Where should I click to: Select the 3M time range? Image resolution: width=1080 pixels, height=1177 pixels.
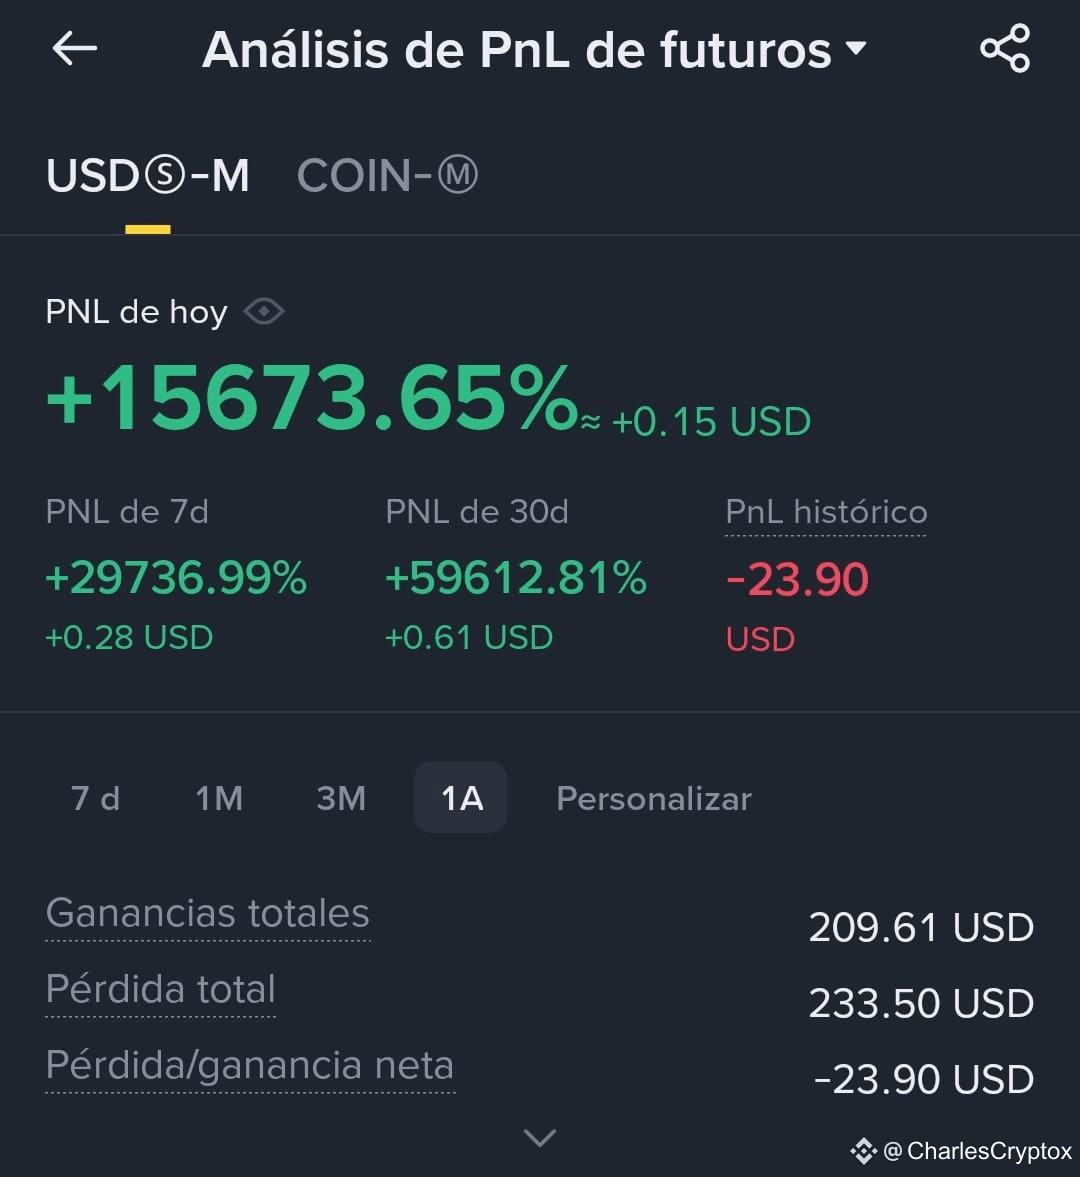341,798
